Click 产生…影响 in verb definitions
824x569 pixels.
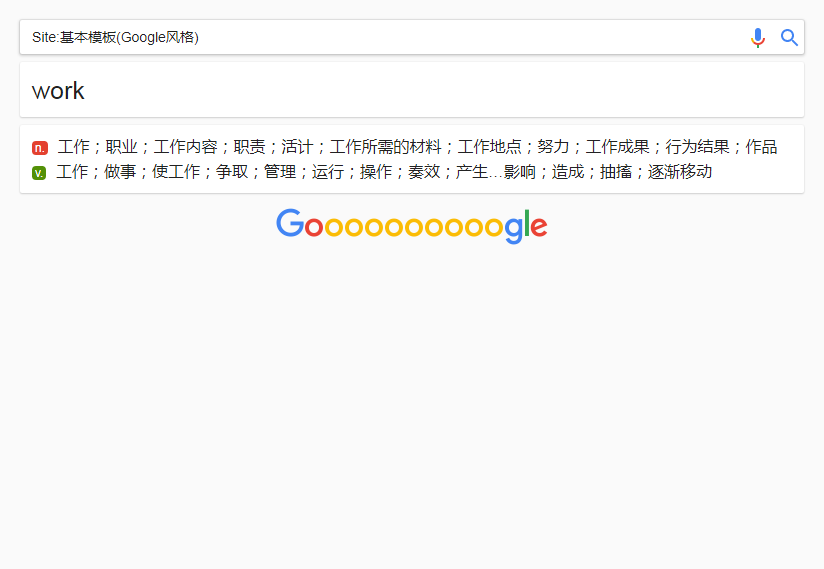tap(496, 172)
